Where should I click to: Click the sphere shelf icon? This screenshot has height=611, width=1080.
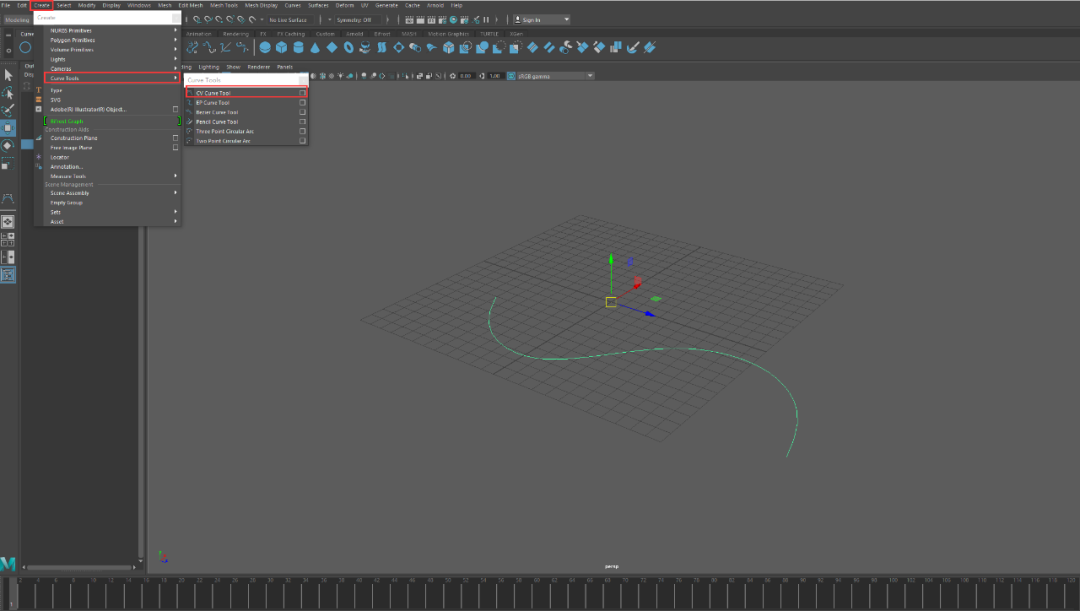[265, 48]
